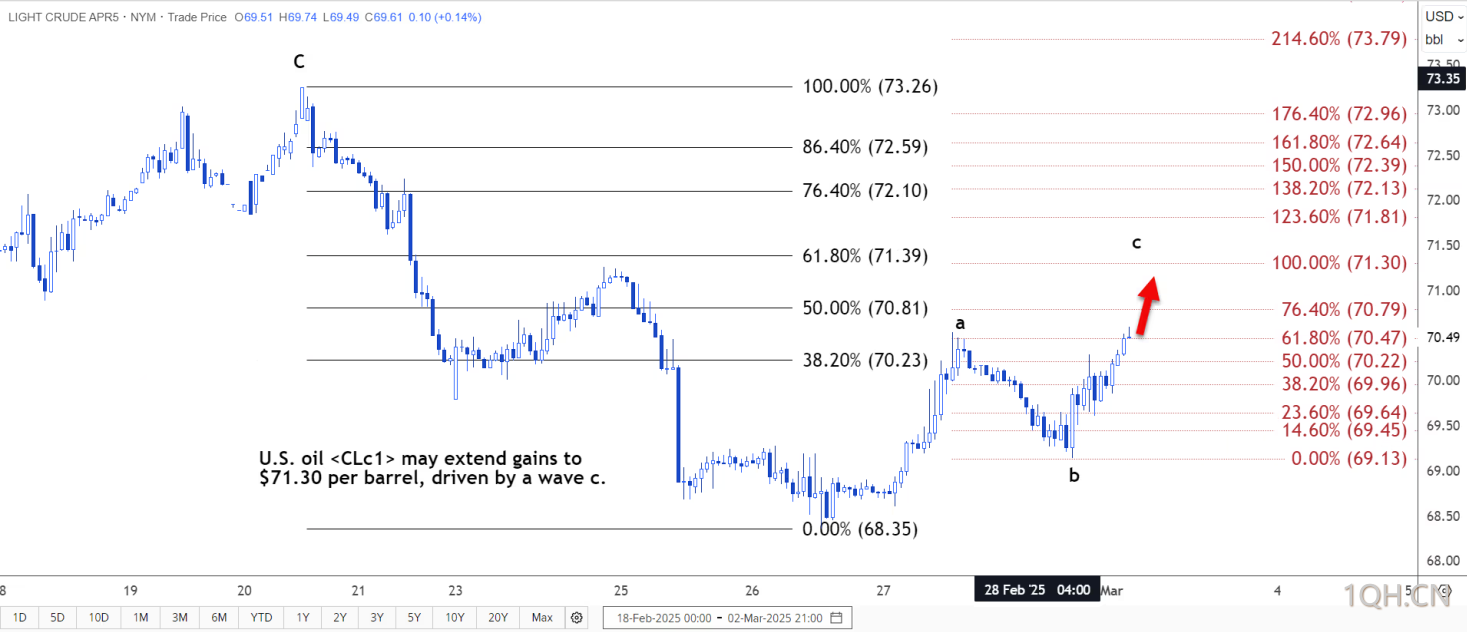Click the 73.35 current price label

(1442, 79)
